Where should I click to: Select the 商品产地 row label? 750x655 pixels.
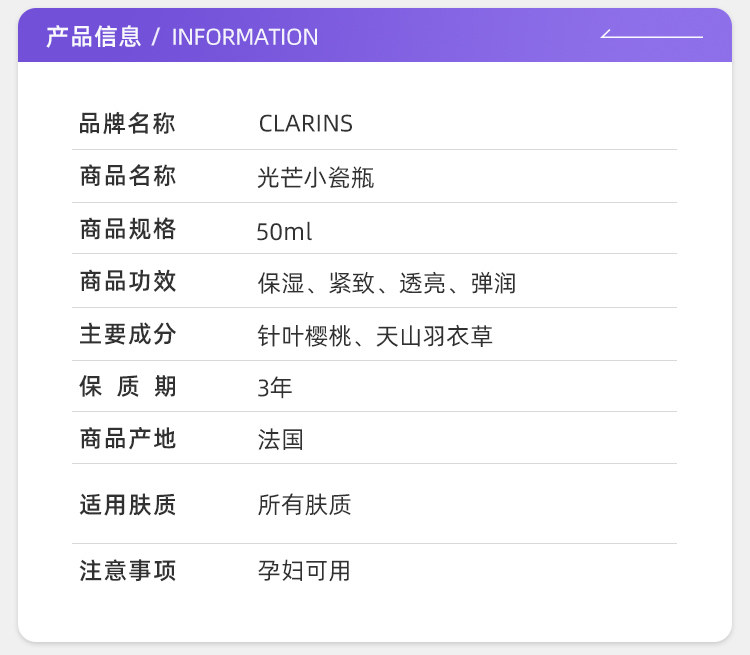(x=128, y=438)
